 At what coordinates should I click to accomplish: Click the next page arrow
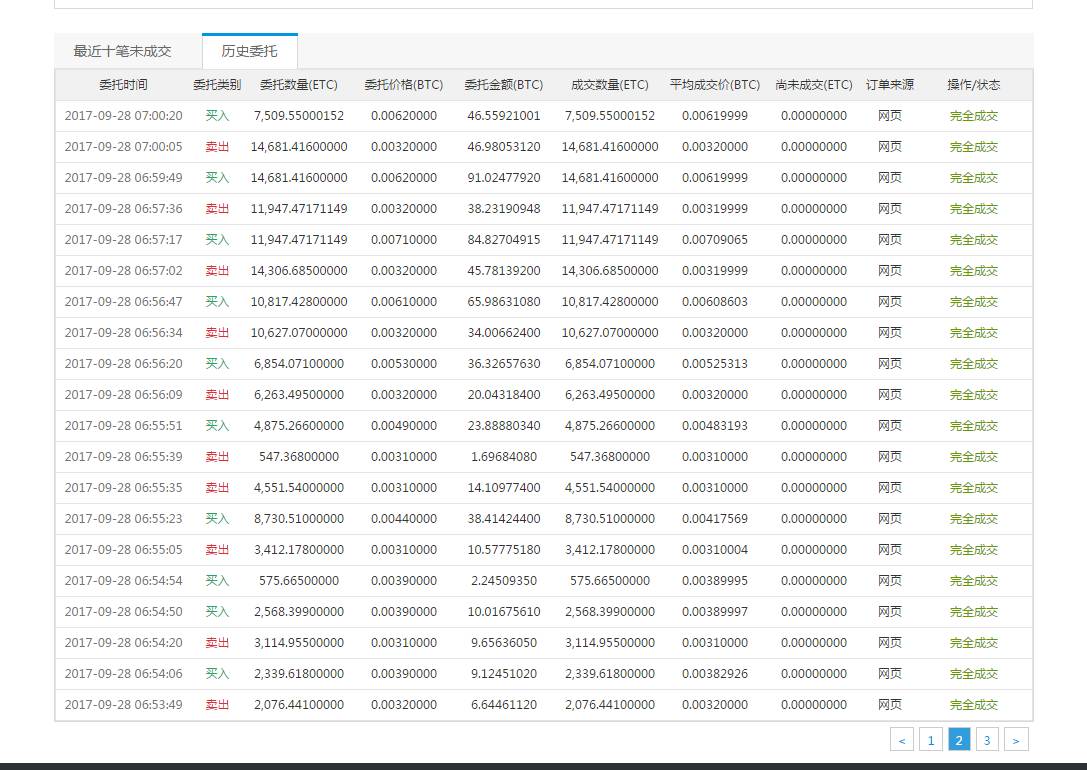coord(1016,739)
